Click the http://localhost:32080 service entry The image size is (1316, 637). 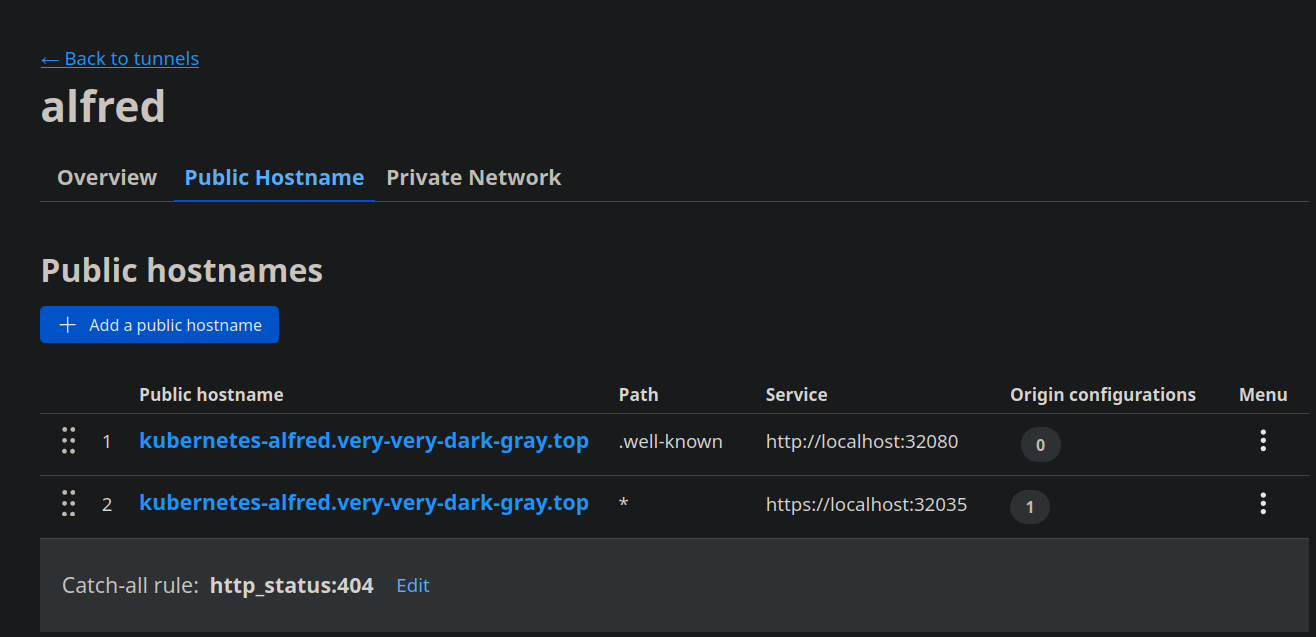pos(862,441)
